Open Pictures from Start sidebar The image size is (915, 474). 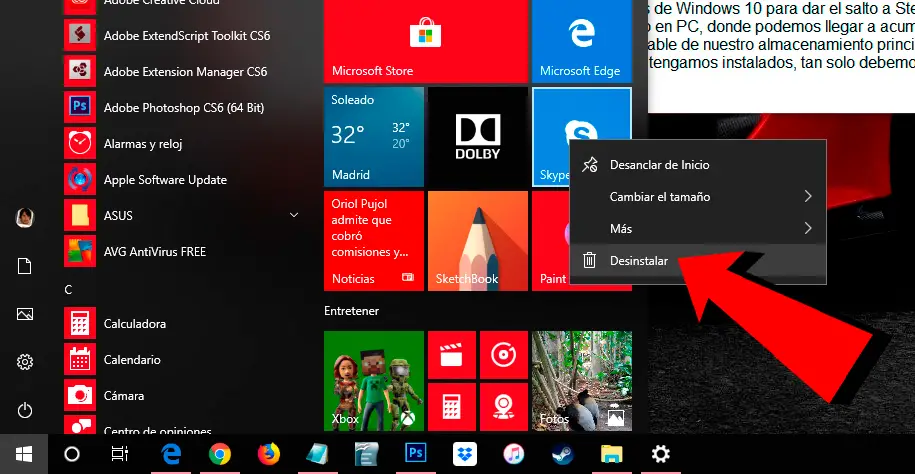[x=25, y=314]
